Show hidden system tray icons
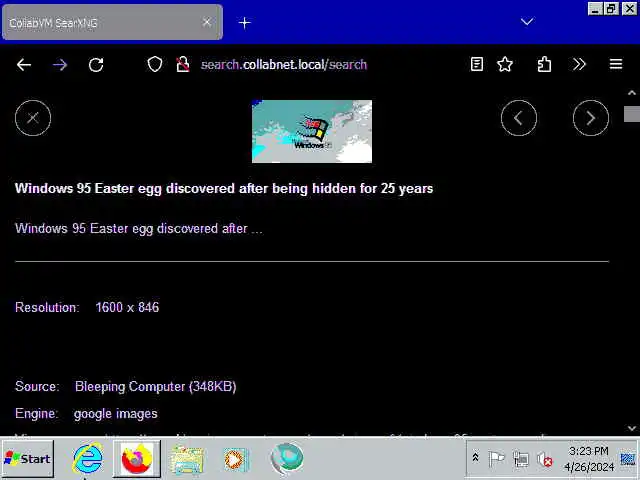This screenshot has height=480, width=640. point(475,458)
